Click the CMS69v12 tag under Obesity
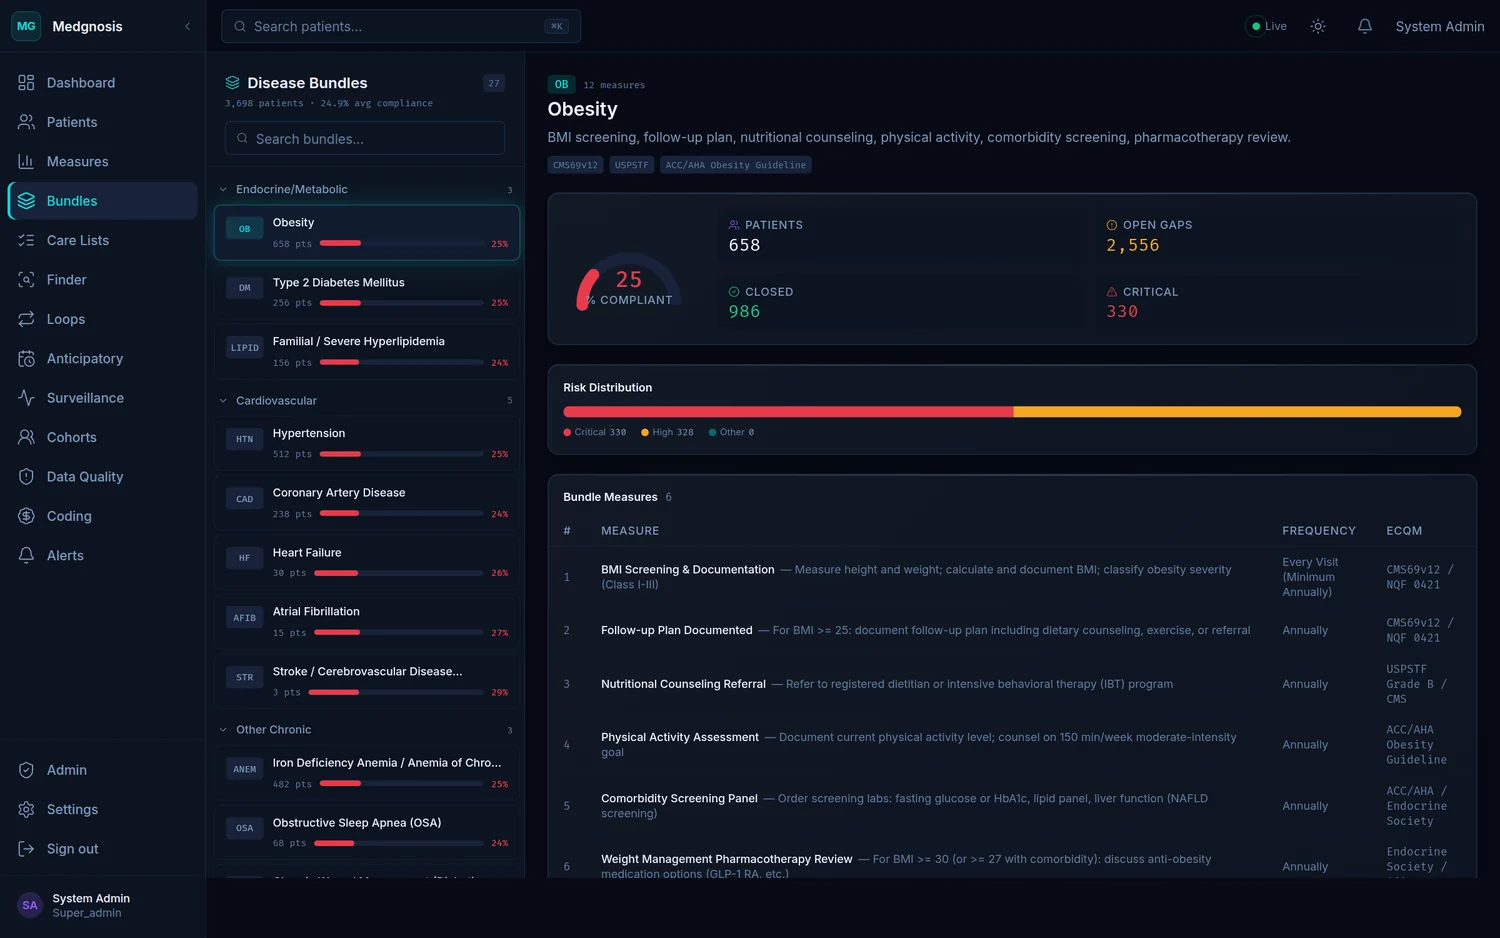Image resolution: width=1500 pixels, height=938 pixels. click(575, 165)
